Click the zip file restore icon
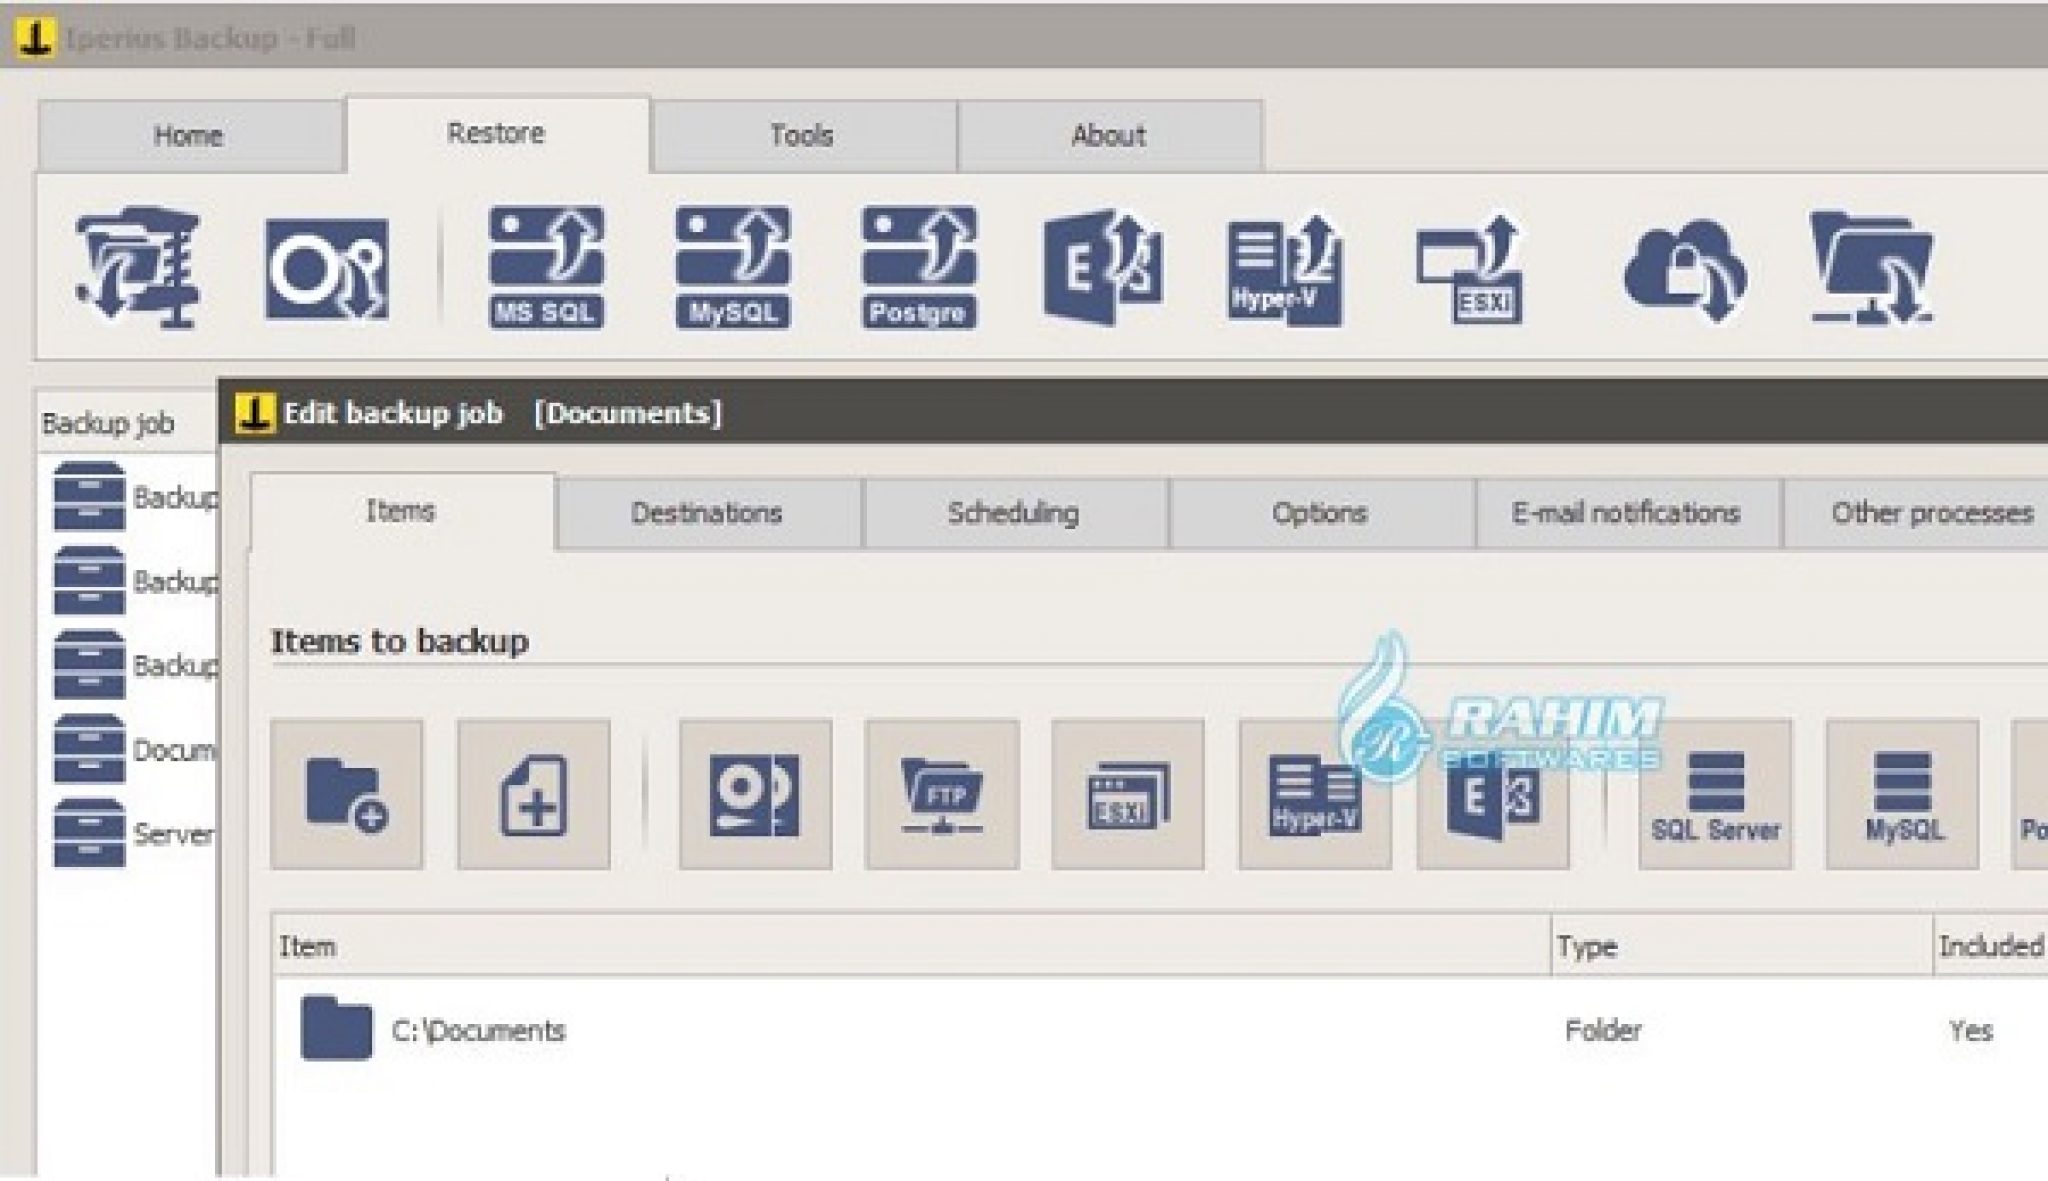This screenshot has height=1181, width=2048. (x=138, y=268)
